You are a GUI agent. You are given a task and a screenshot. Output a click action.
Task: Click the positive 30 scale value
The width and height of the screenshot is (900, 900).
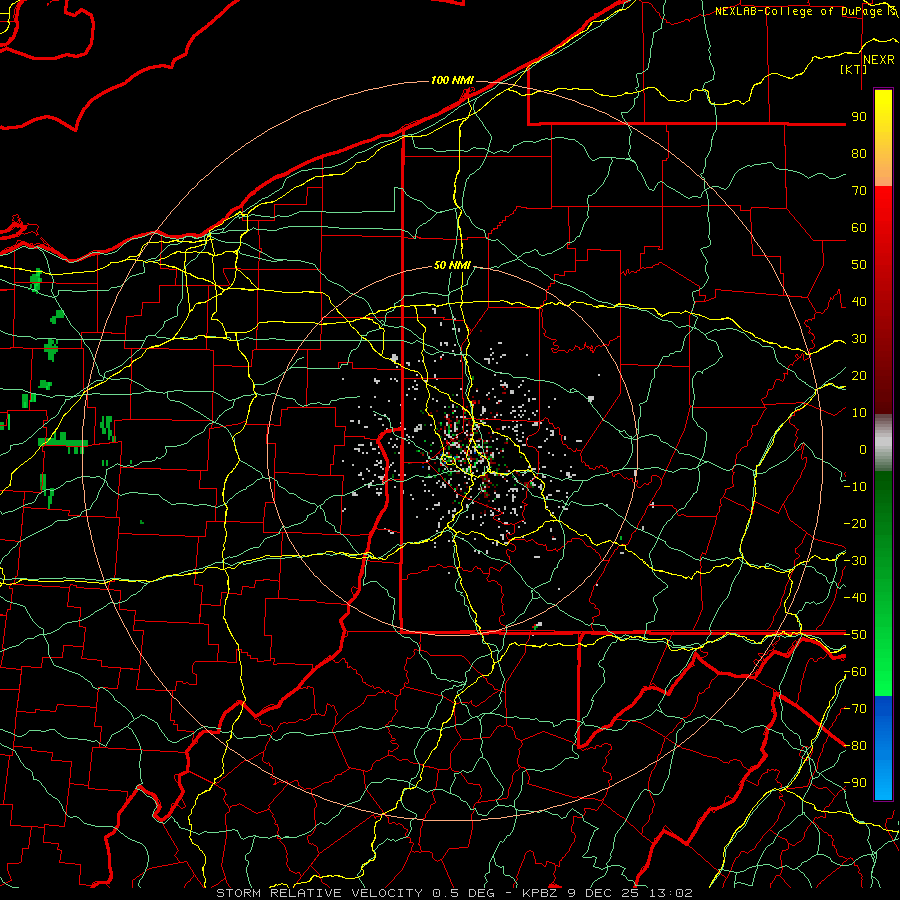point(859,339)
